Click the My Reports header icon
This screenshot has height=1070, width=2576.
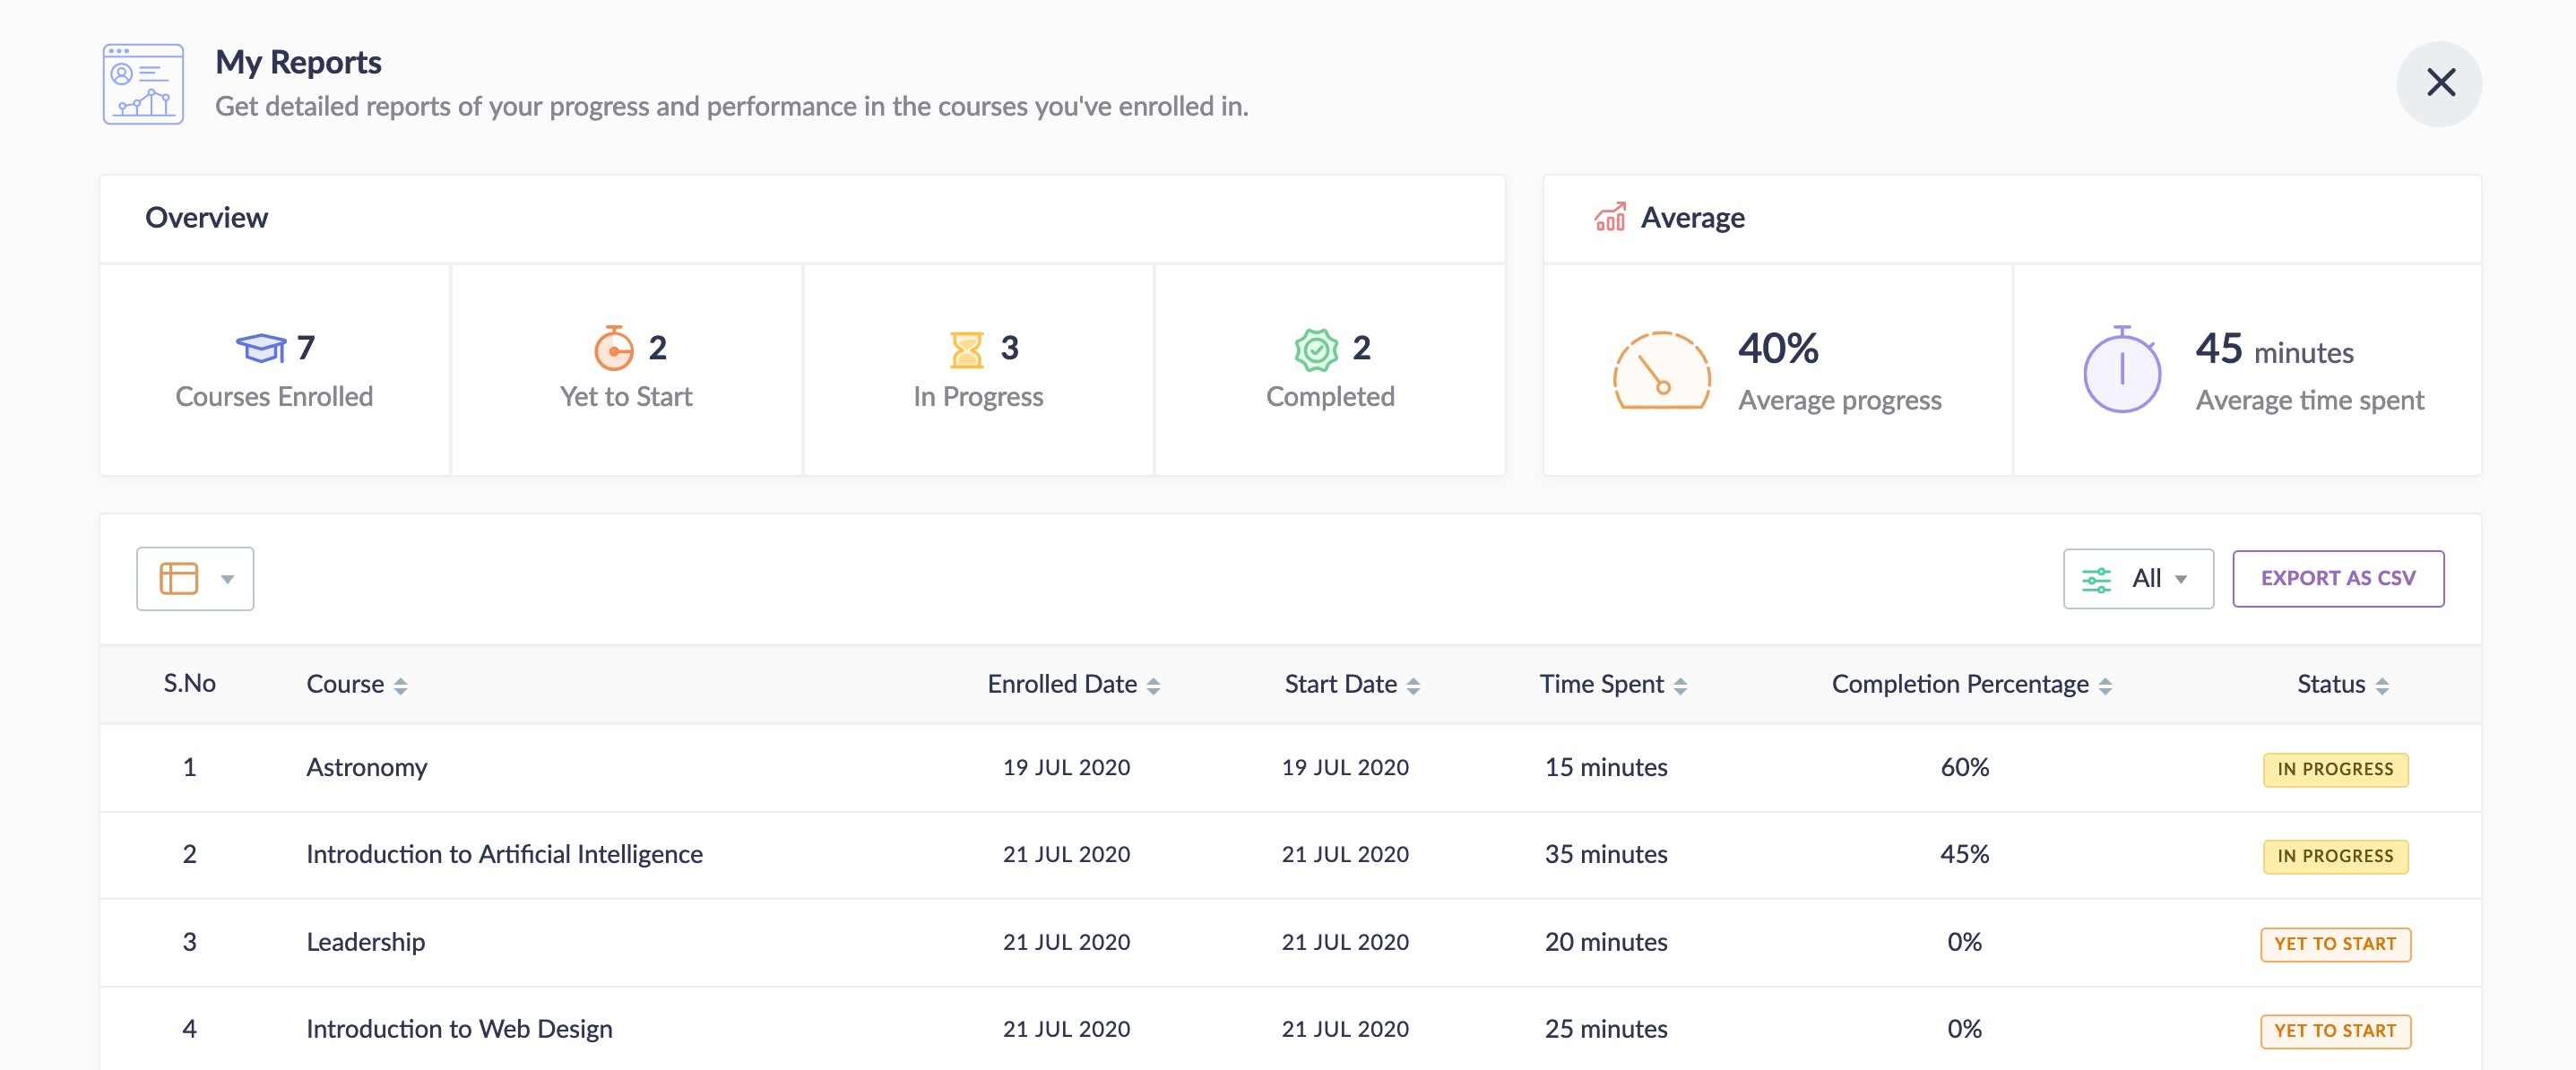pos(143,84)
